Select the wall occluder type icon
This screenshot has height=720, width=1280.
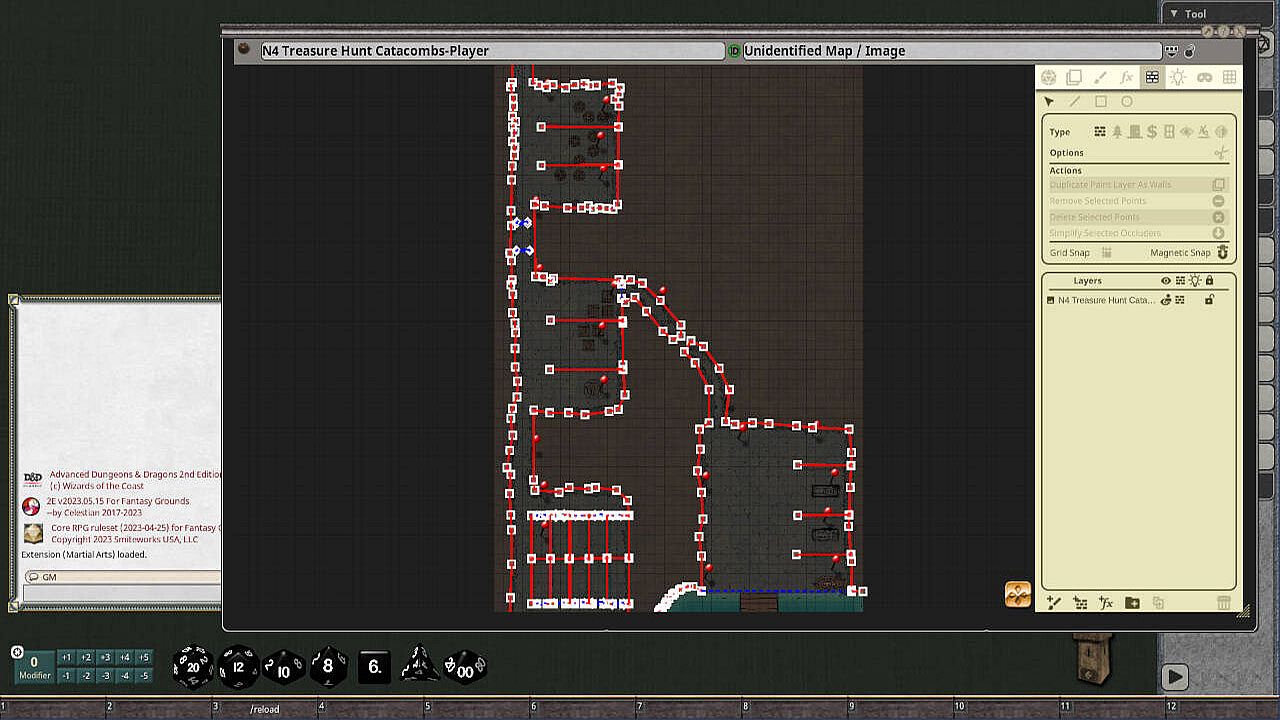click(1100, 132)
